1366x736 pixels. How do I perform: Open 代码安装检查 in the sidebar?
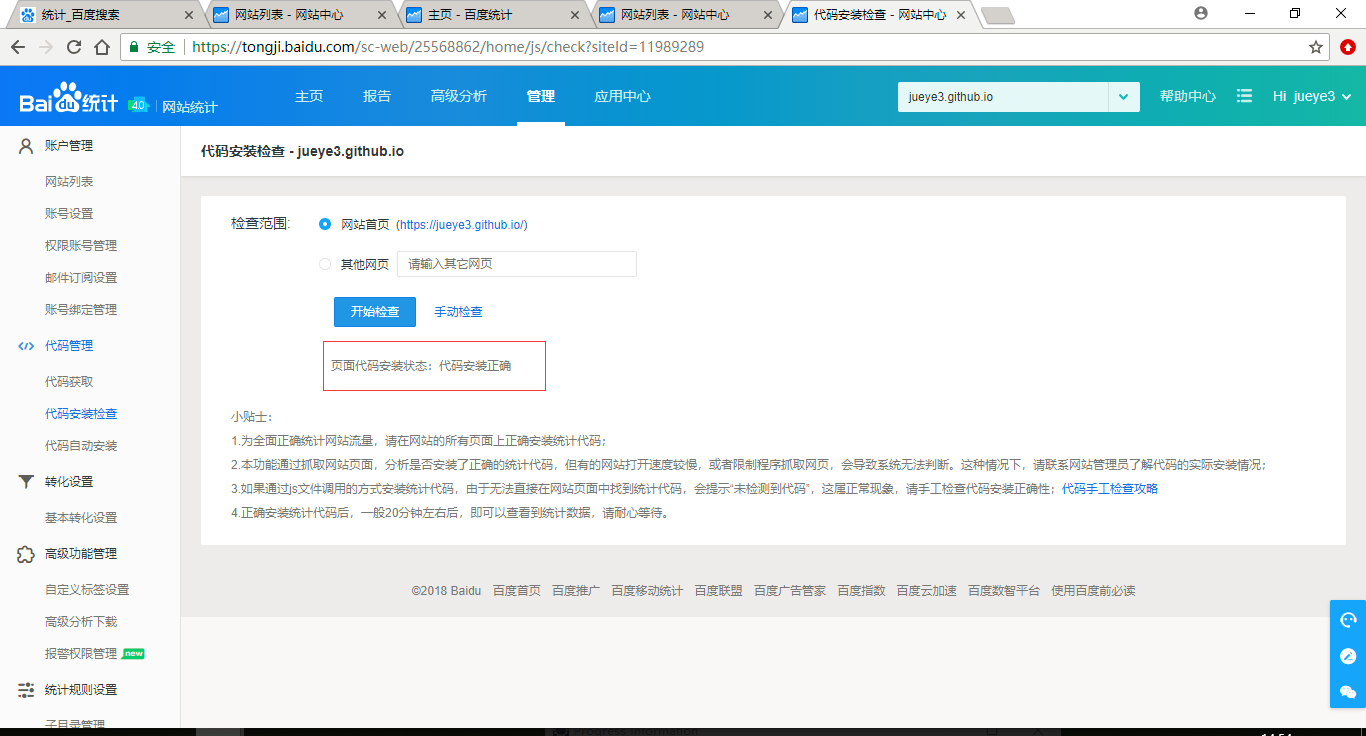pos(81,414)
